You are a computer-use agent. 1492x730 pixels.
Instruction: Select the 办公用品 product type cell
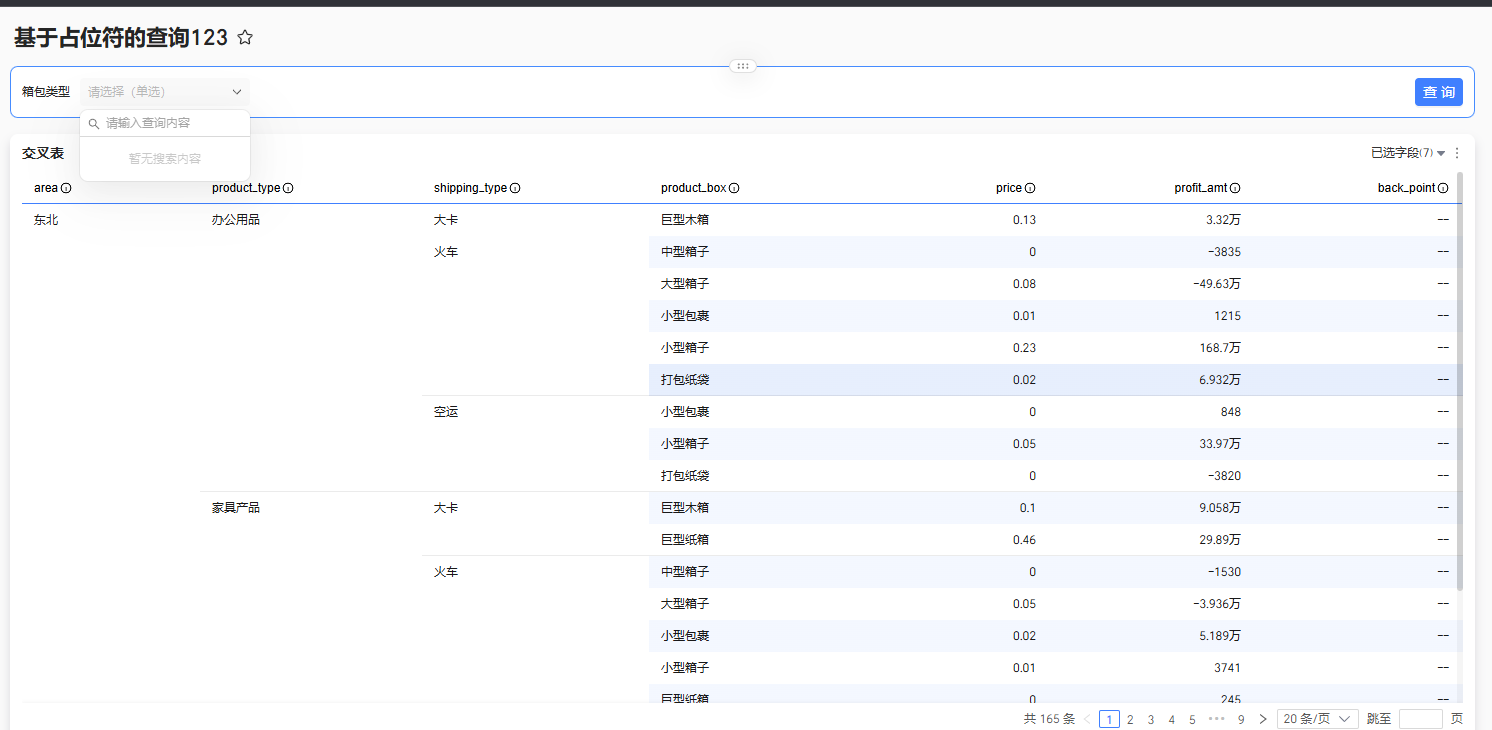point(236,220)
